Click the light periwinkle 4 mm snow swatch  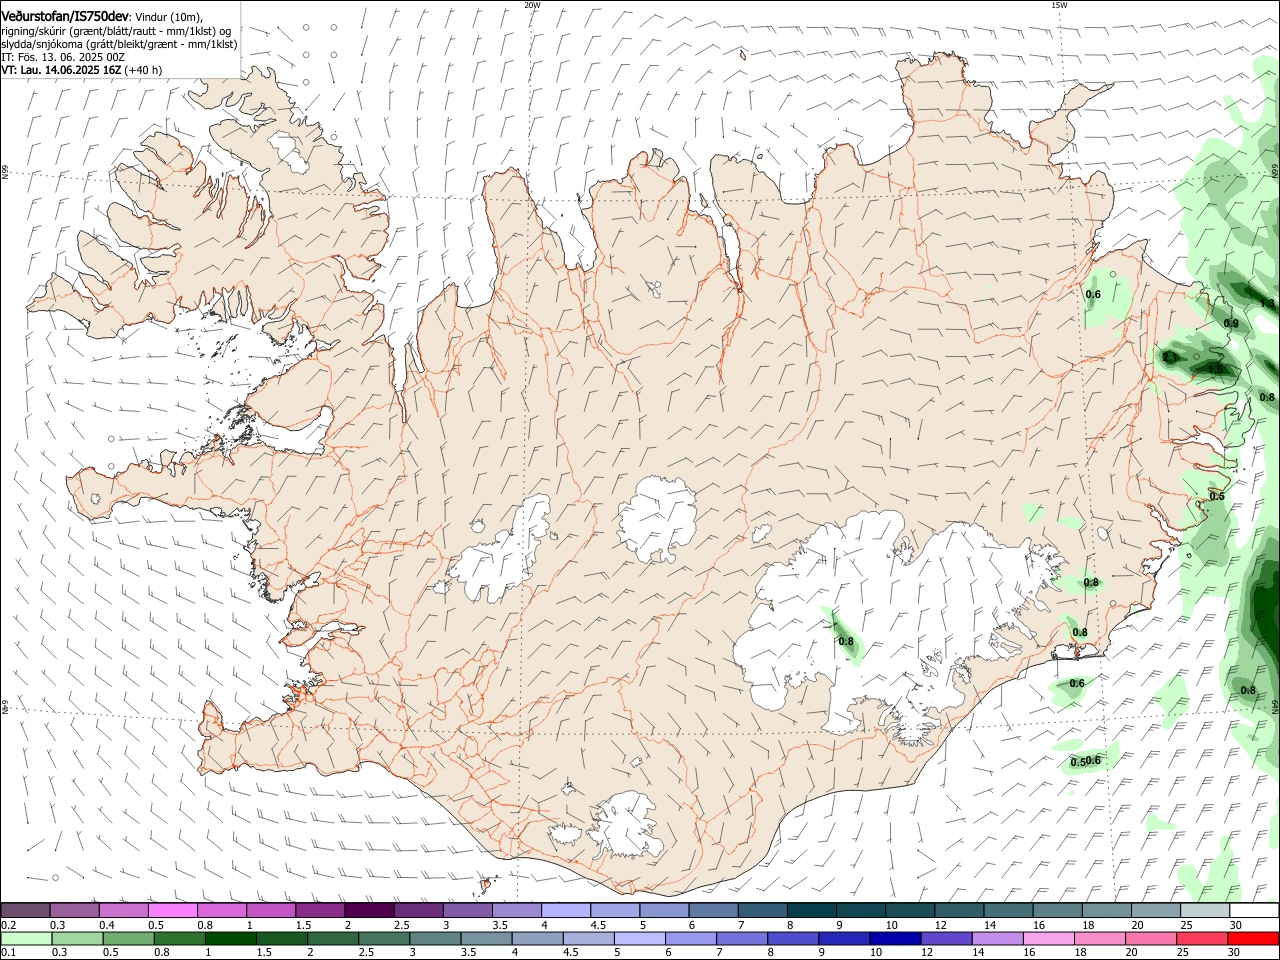point(566,910)
